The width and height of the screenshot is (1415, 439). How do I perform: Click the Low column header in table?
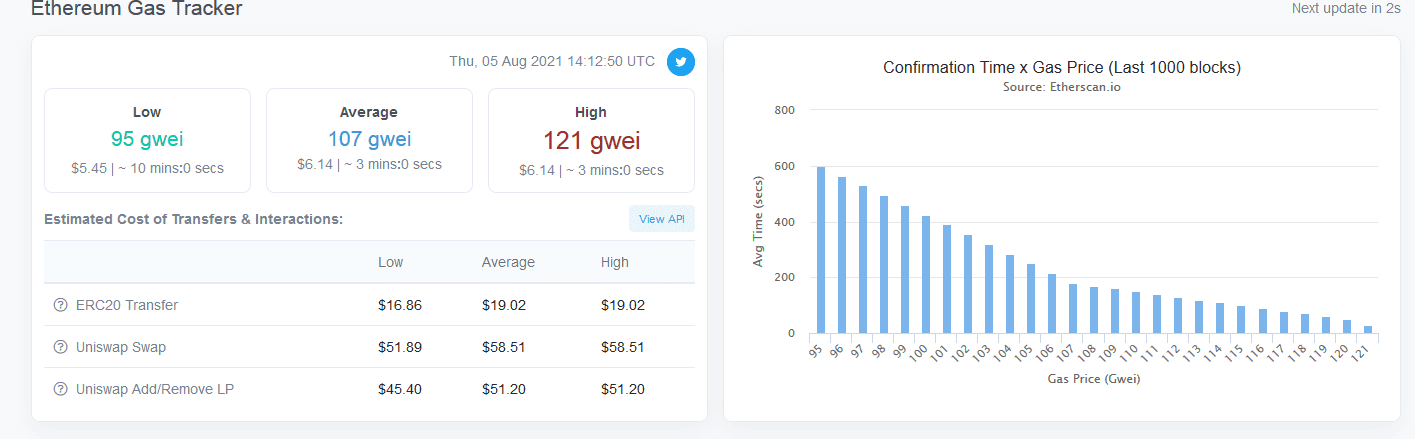[x=391, y=262]
